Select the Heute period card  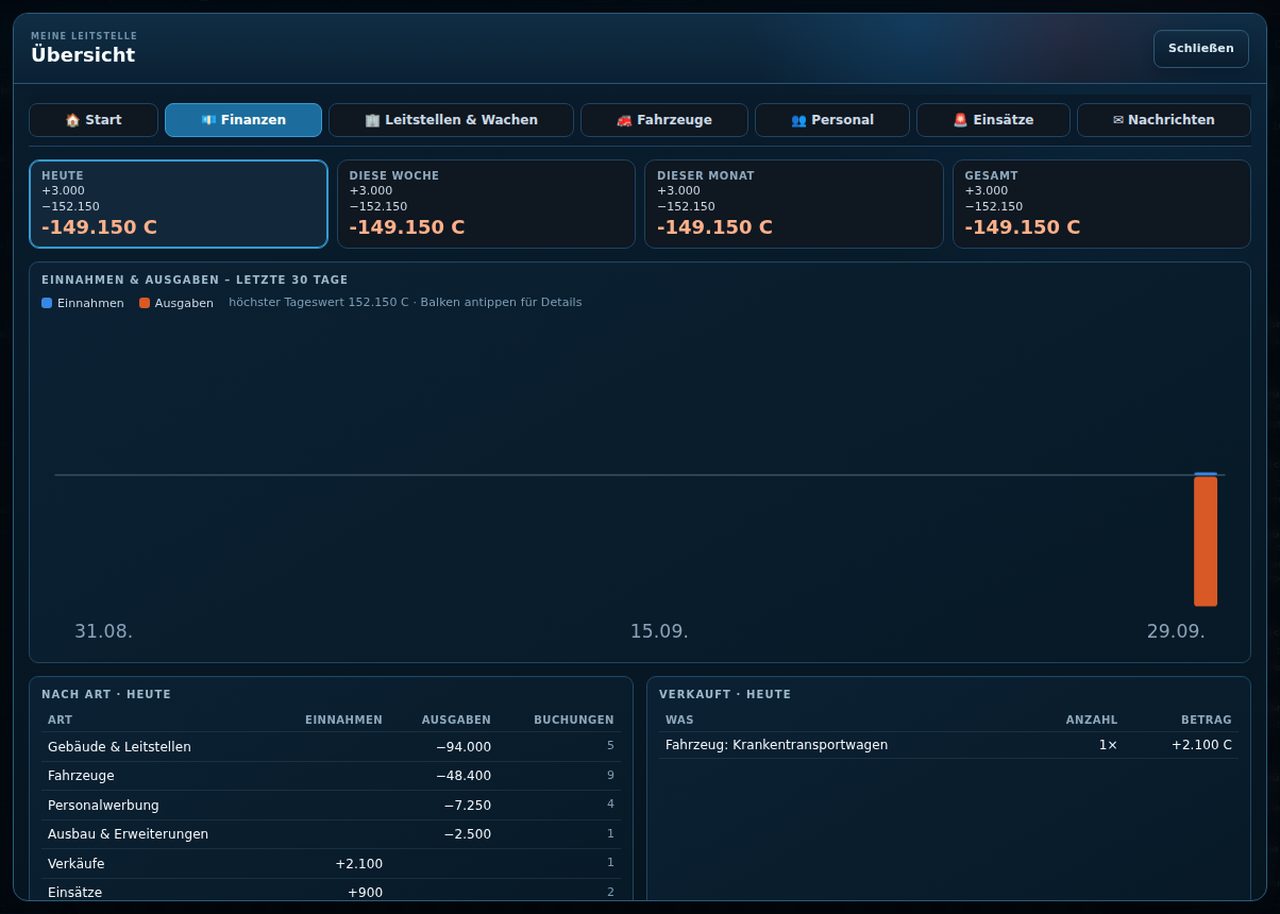tap(178, 204)
